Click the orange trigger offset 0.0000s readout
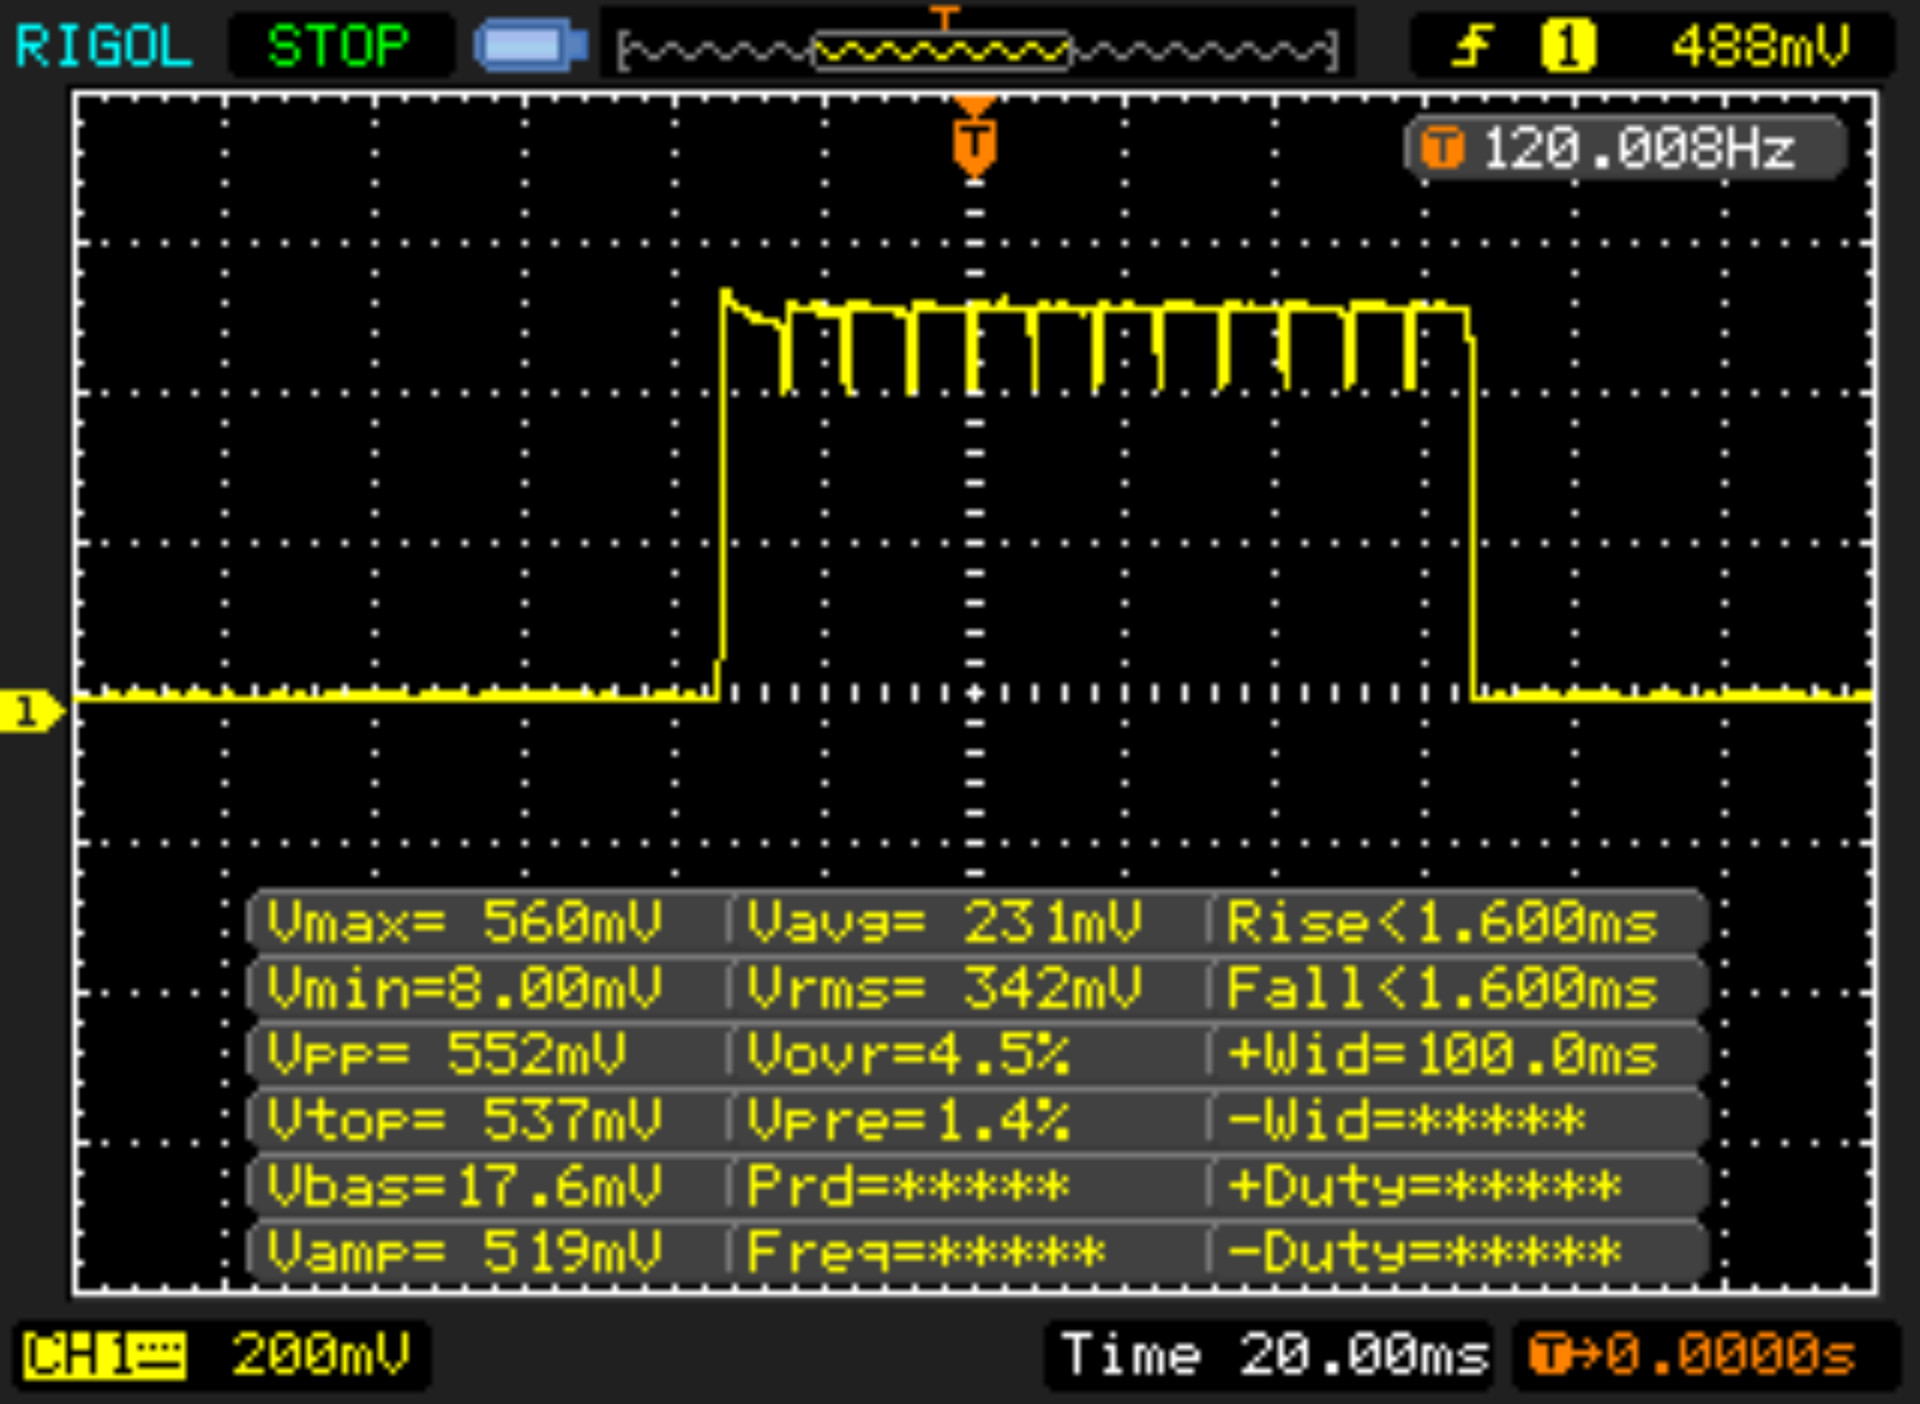 tap(1694, 1357)
